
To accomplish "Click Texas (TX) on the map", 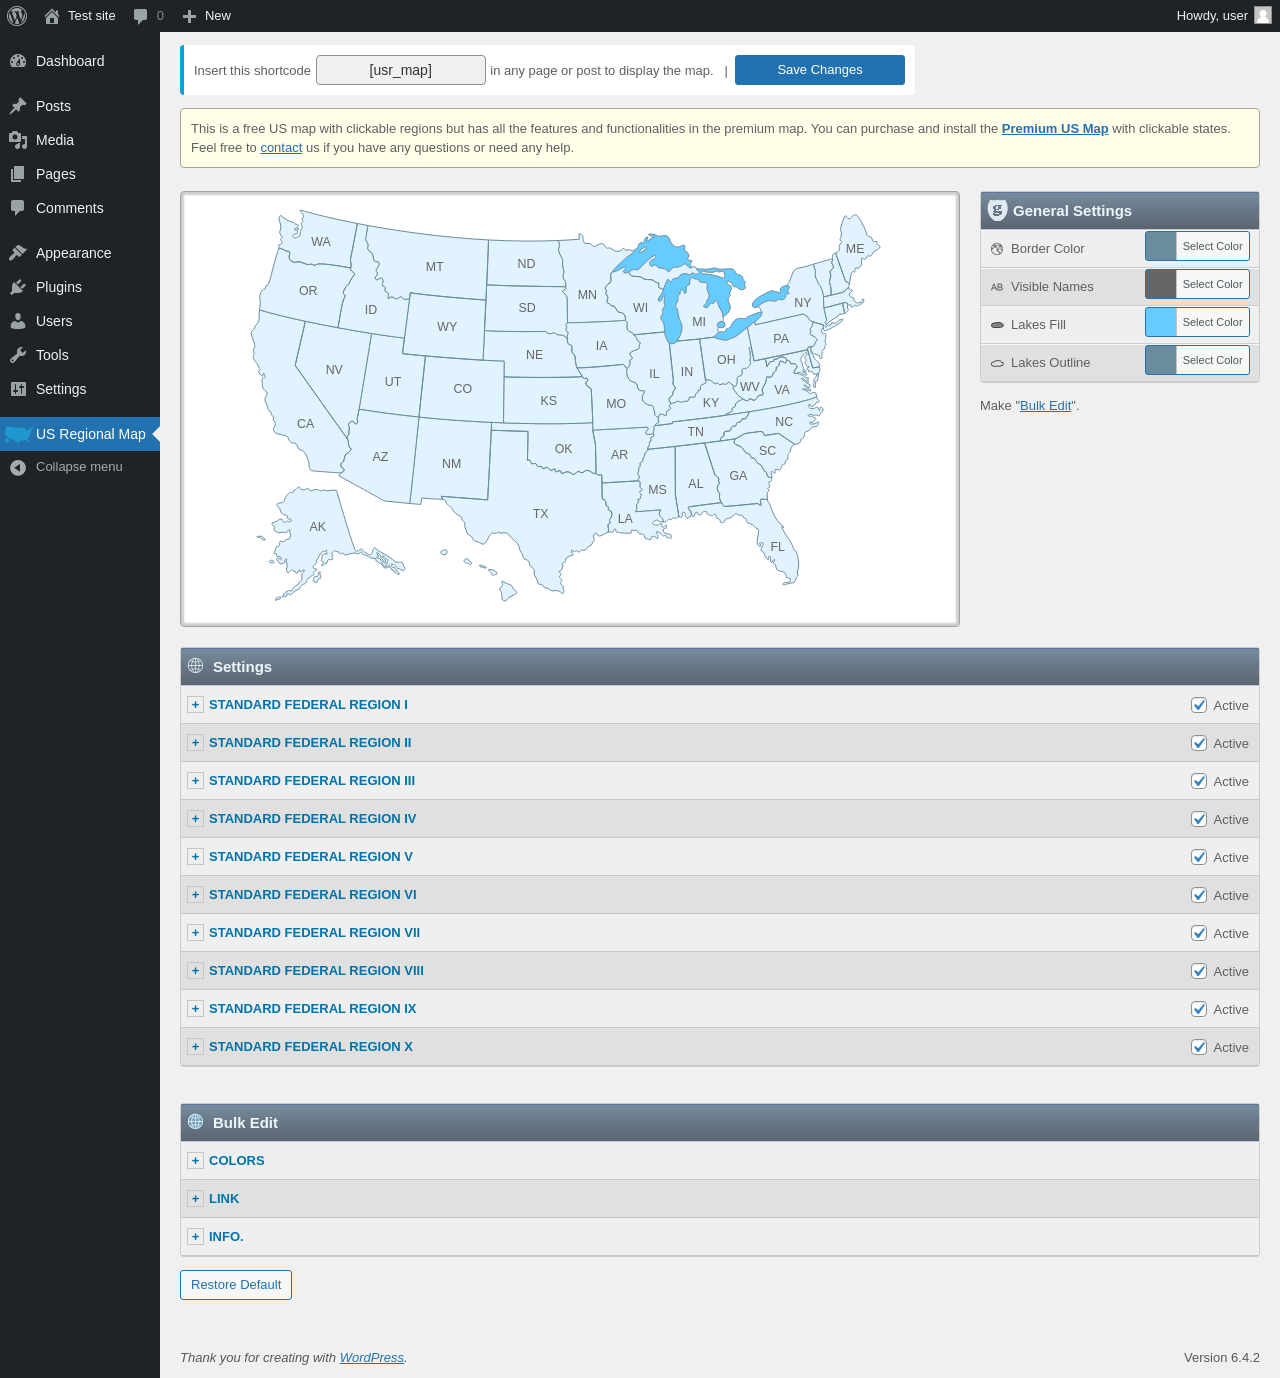I will tap(541, 514).
